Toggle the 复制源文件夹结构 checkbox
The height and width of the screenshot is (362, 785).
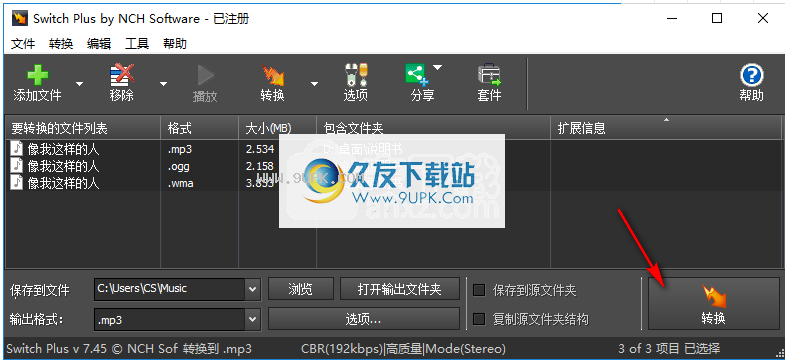479,319
